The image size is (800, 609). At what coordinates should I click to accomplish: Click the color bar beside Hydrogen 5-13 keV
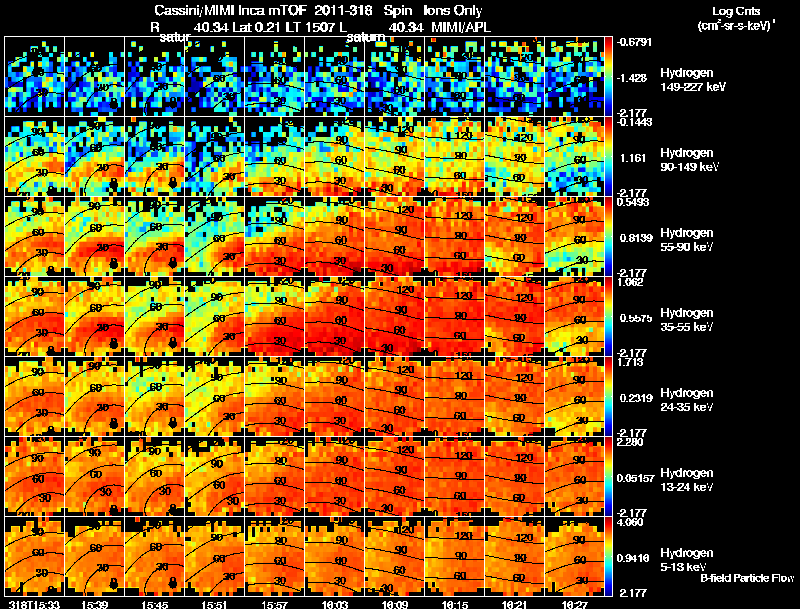(x=608, y=556)
